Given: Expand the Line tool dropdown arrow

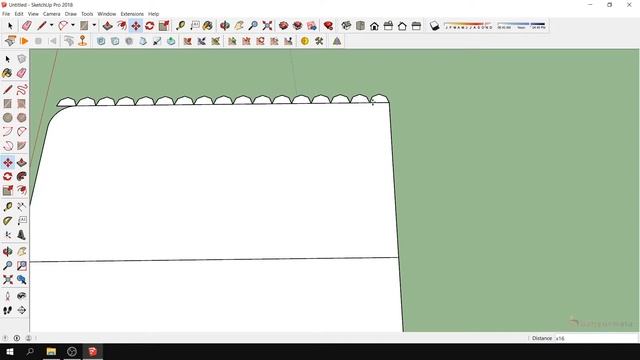Looking at the screenshot, I should click(x=51, y=25).
